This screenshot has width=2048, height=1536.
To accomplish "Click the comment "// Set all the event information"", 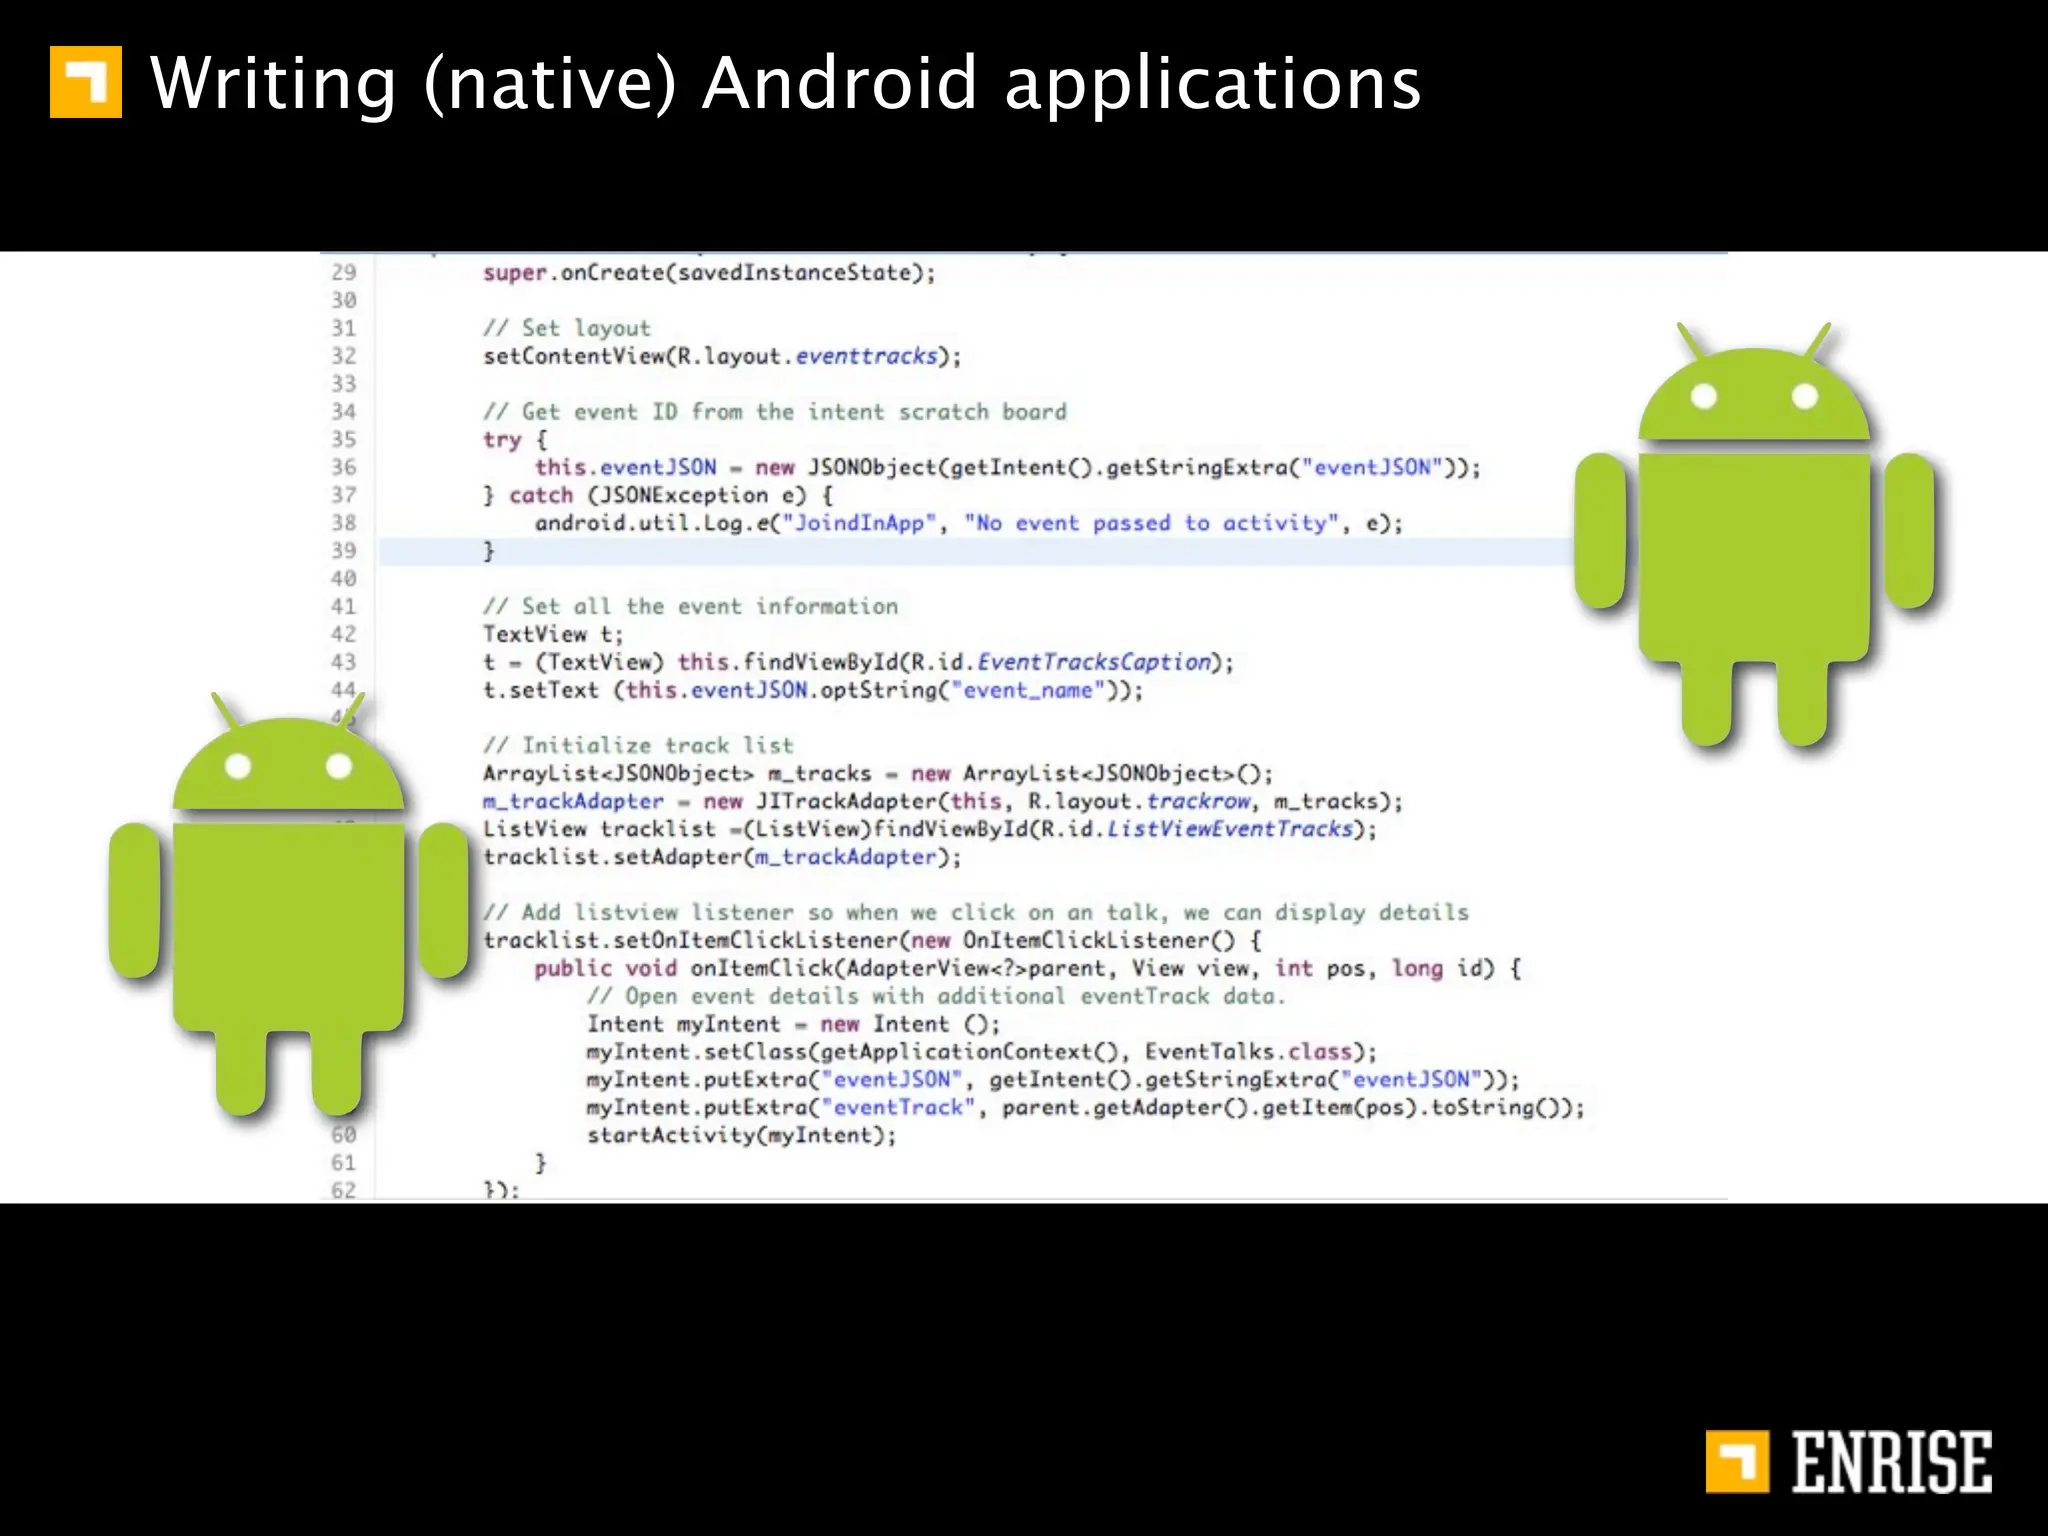I will [691, 606].
